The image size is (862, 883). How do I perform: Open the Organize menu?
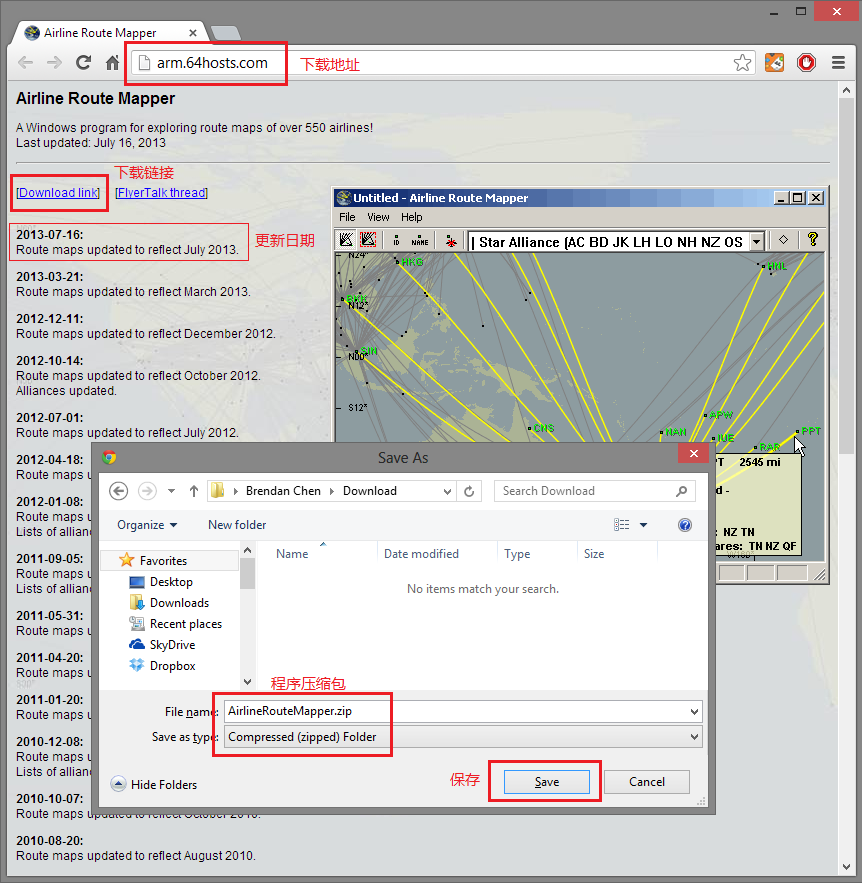[x=147, y=525]
